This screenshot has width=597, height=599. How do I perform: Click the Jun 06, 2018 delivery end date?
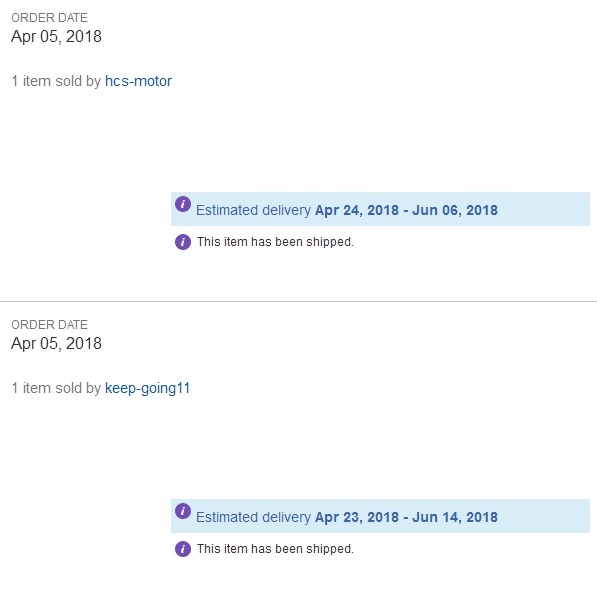(455, 210)
